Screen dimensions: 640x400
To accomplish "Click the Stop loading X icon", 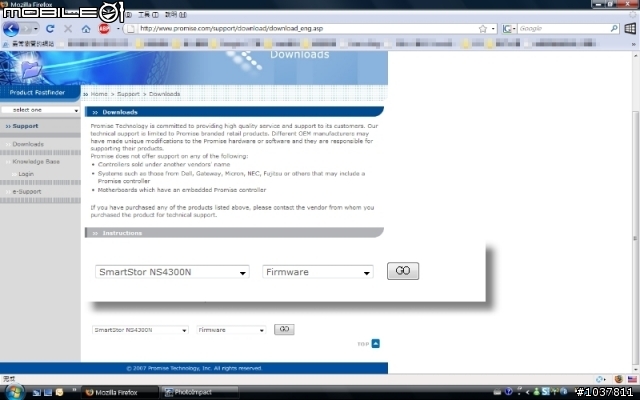I will point(68,29).
